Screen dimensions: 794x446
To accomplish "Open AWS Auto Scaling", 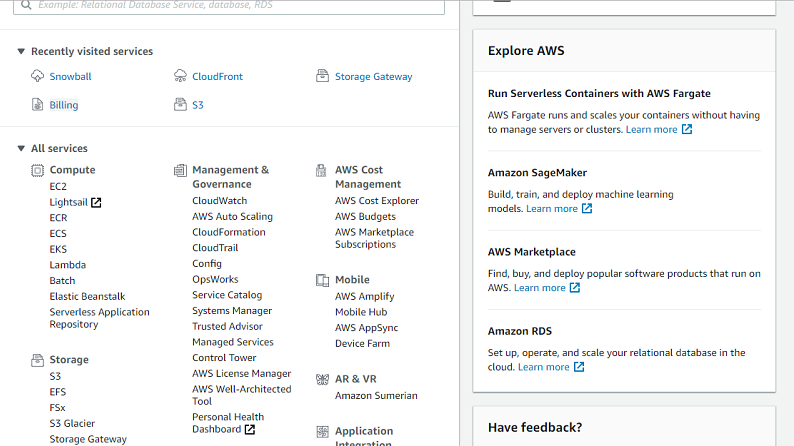I will point(232,216).
